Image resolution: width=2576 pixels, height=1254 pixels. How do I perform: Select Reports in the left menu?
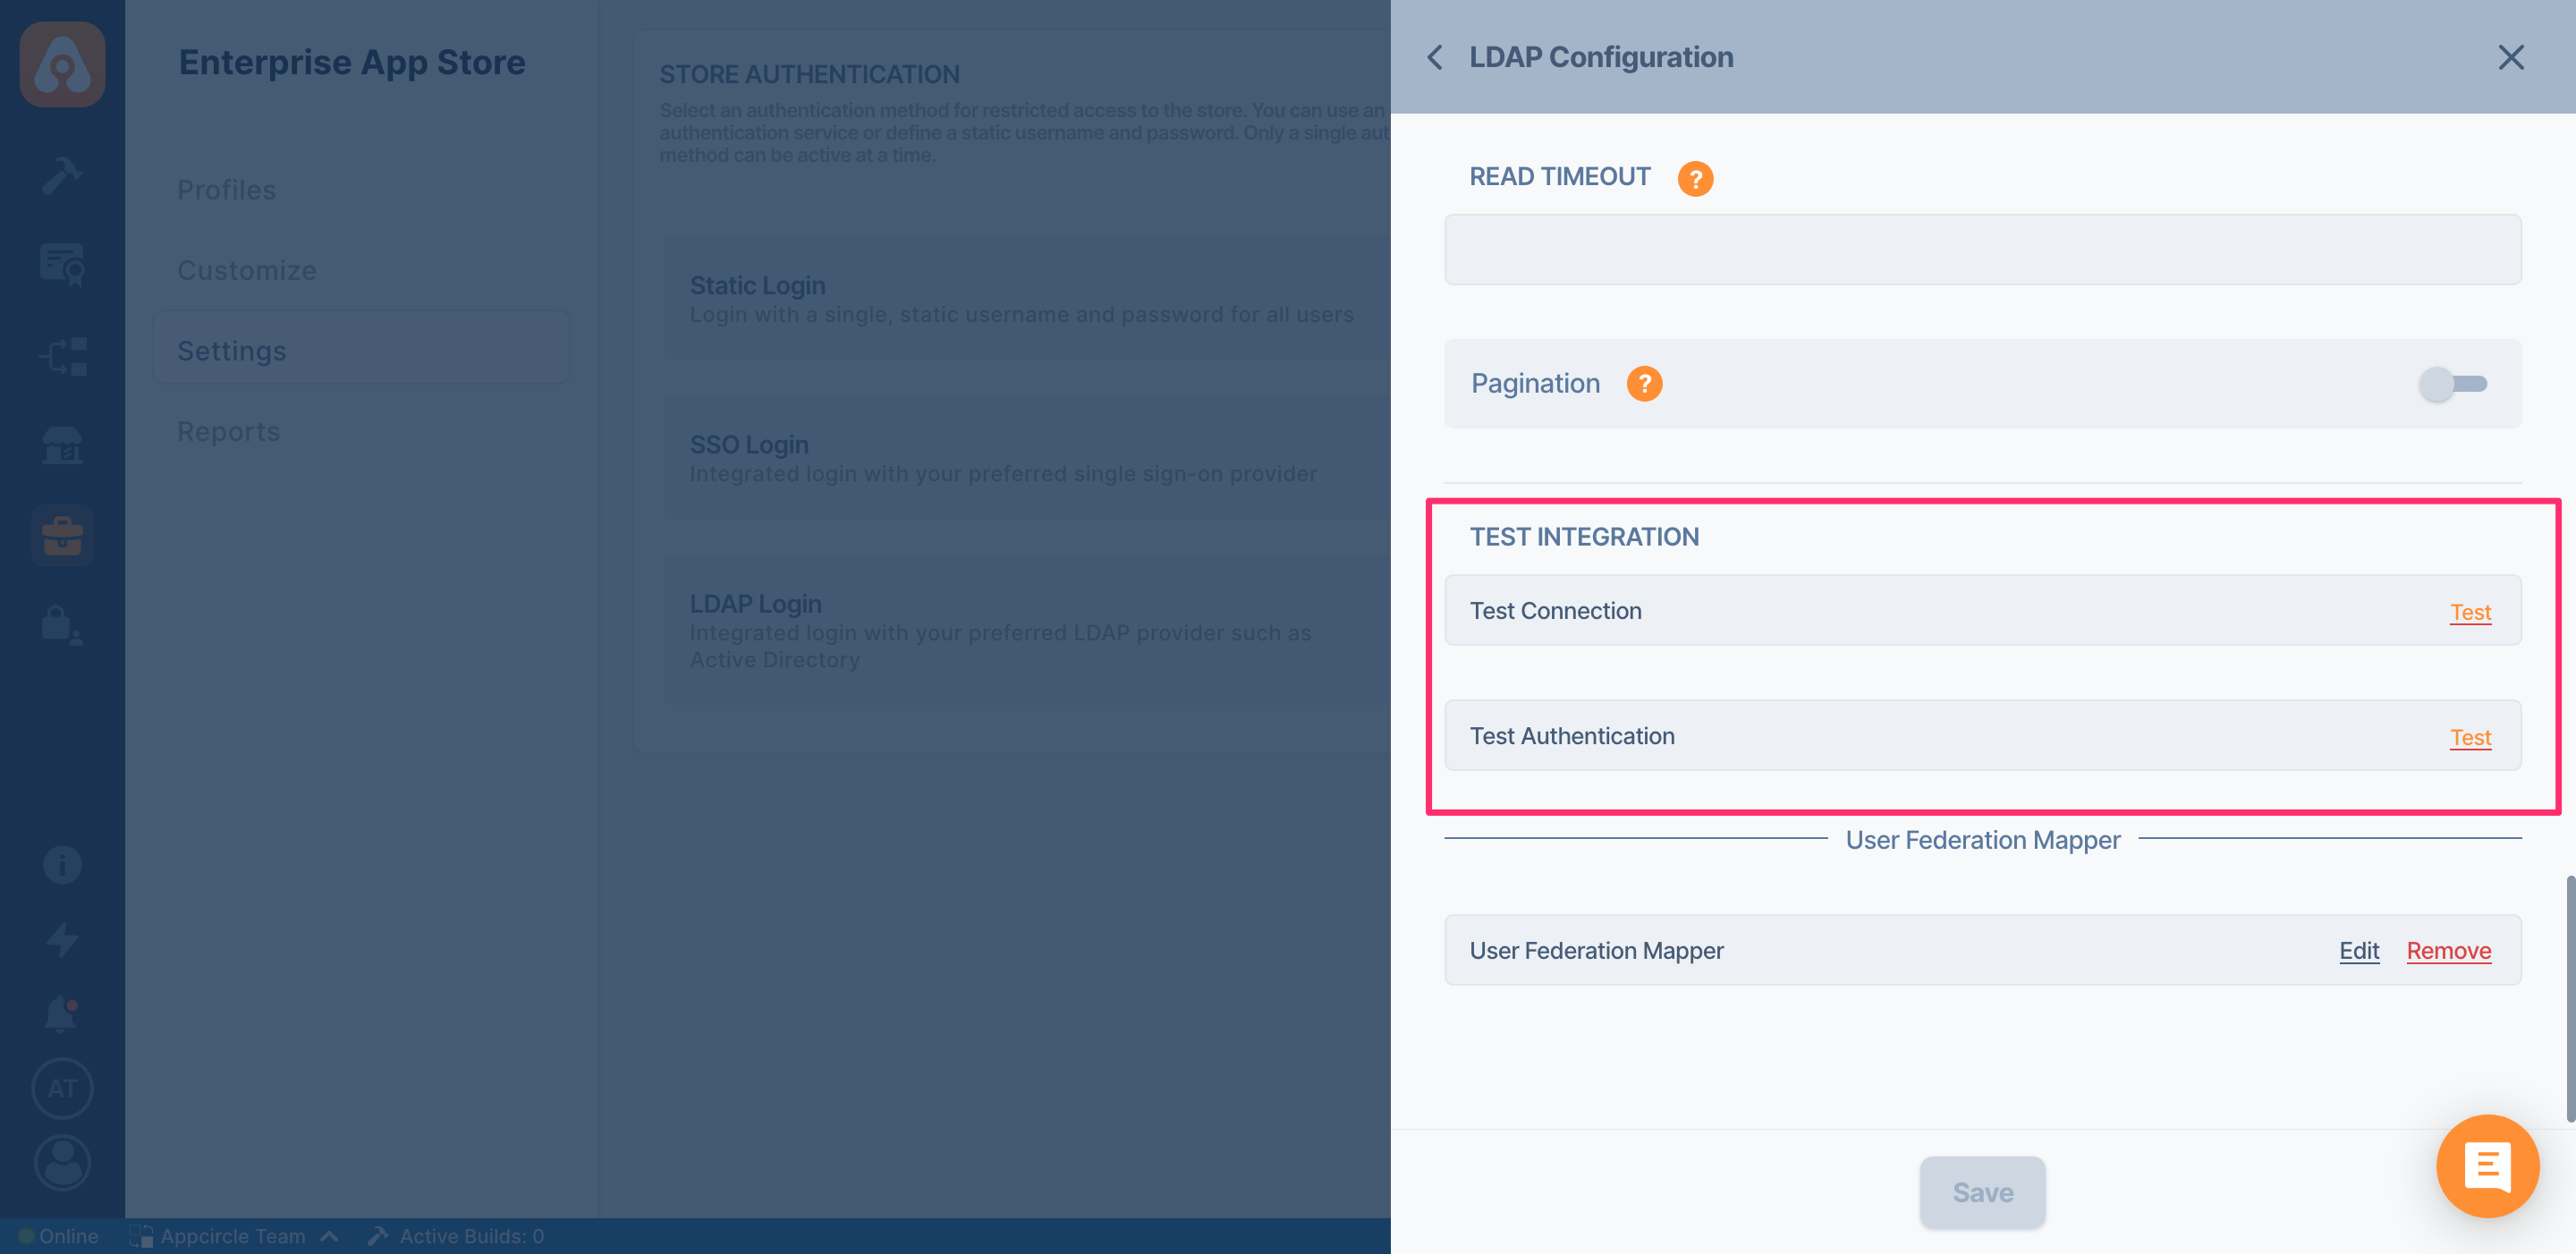click(228, 431)
